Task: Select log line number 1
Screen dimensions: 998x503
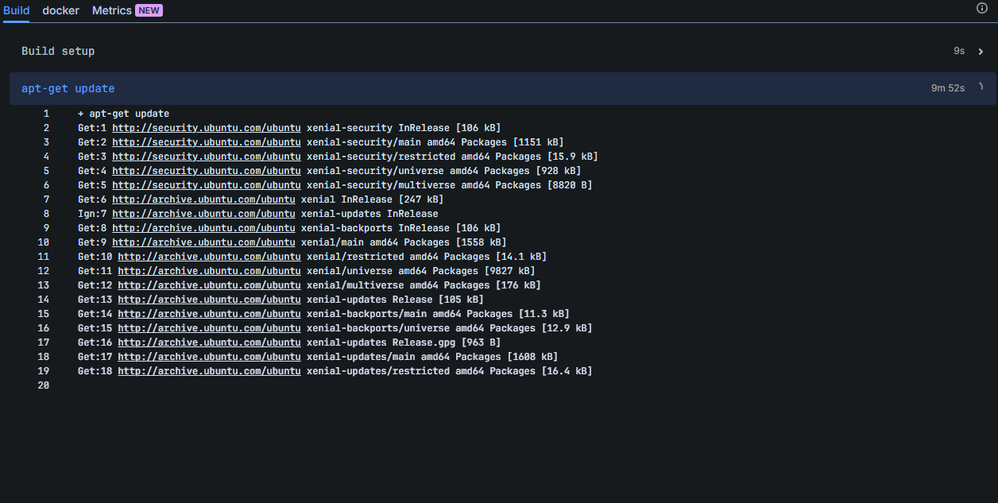Action: tap(46, 113)
